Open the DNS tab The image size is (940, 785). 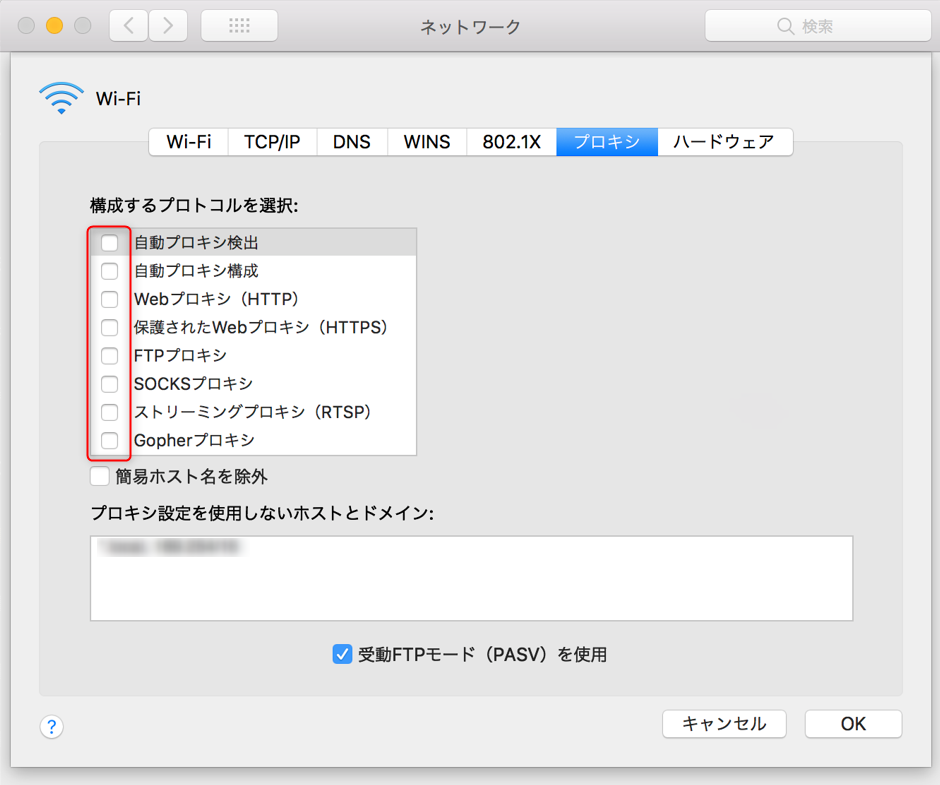point(352,142)
